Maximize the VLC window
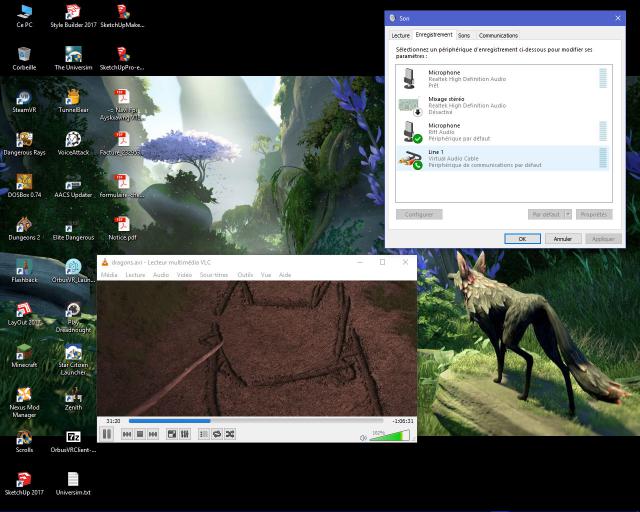 point(382,262)
